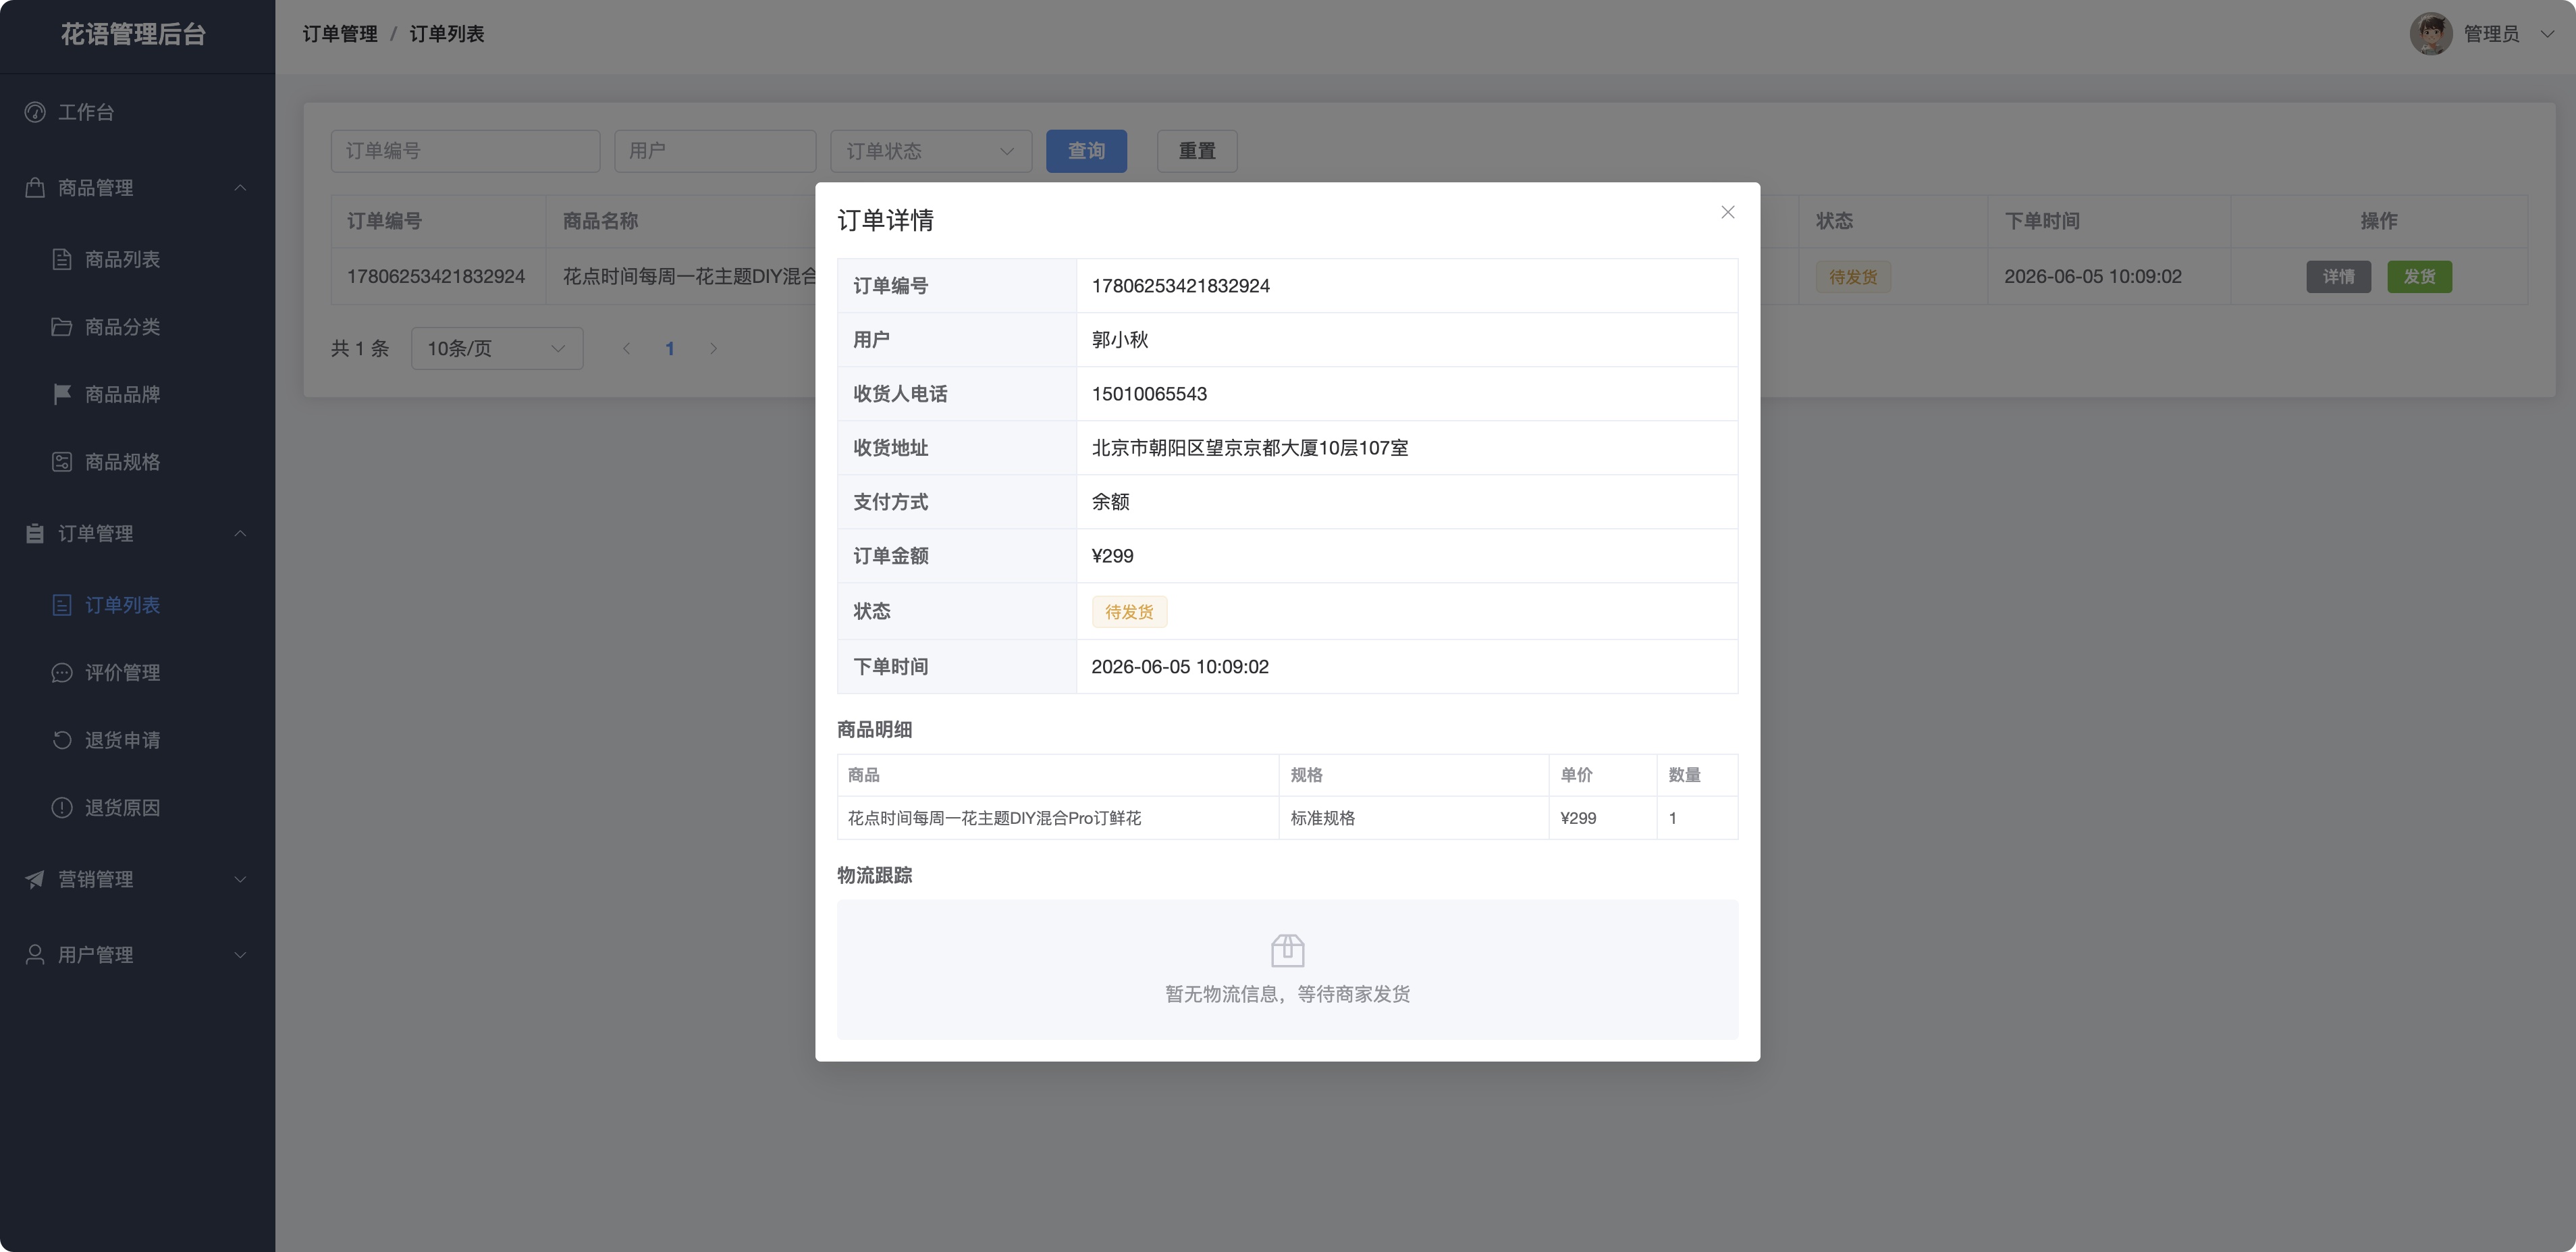Click the address 北京市朝阳区望京京都大厦10层107室
The width and height of the screenshot is (2576, 1252).
1249,448
